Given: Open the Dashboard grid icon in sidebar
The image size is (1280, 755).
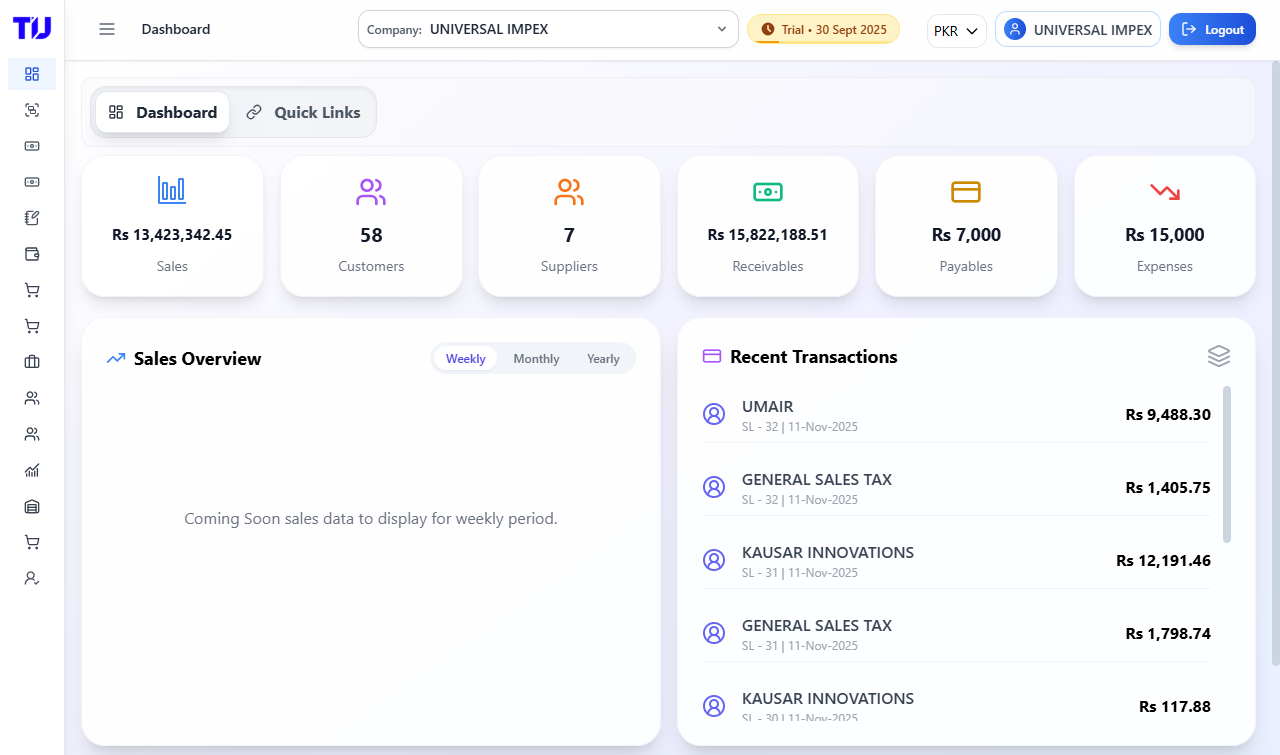Looking at the screenshot, I should pos(31,74).
